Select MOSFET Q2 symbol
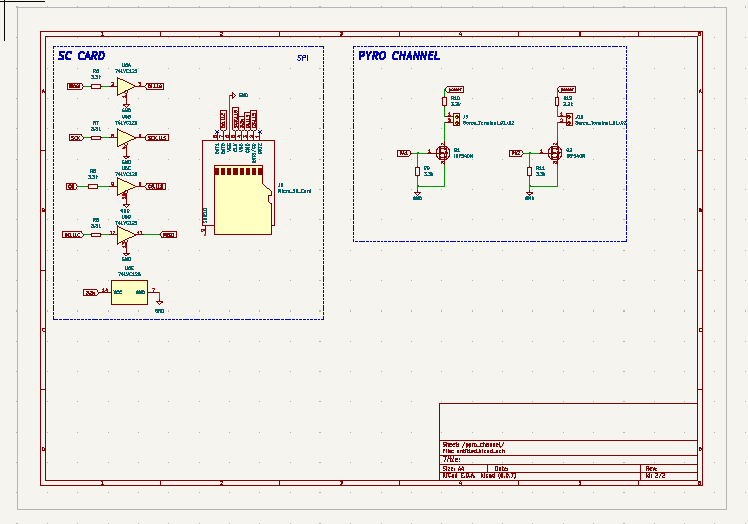Screen dimensions: 748x524 [x=555, y=153]
